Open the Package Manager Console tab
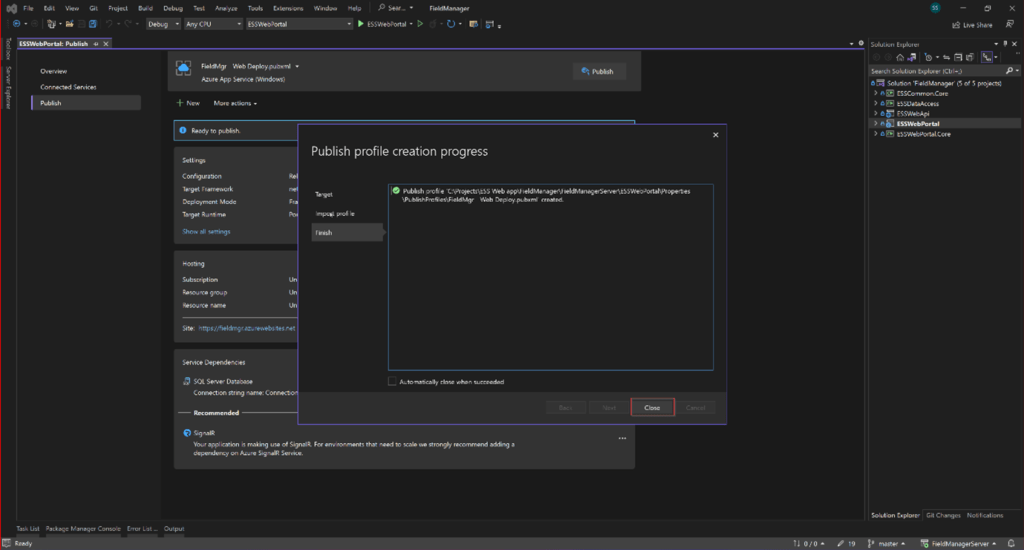 83,528
